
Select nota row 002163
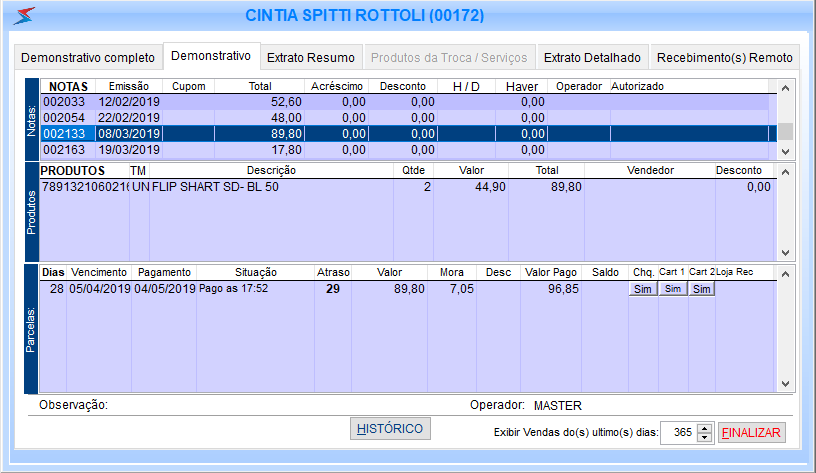(x=405, y=150)
